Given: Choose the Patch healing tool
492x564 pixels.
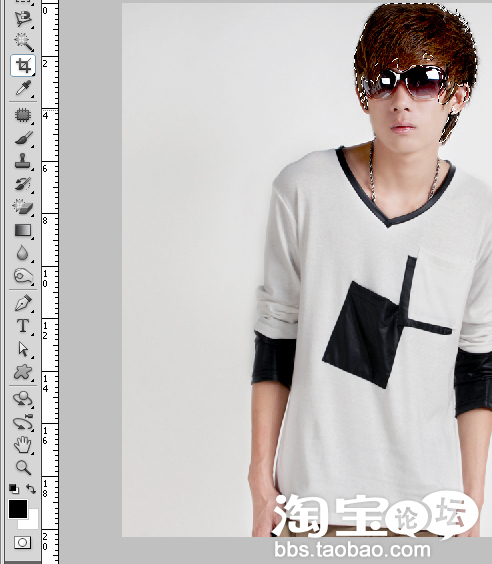Looking at the screenshot, I should (23, 115).
